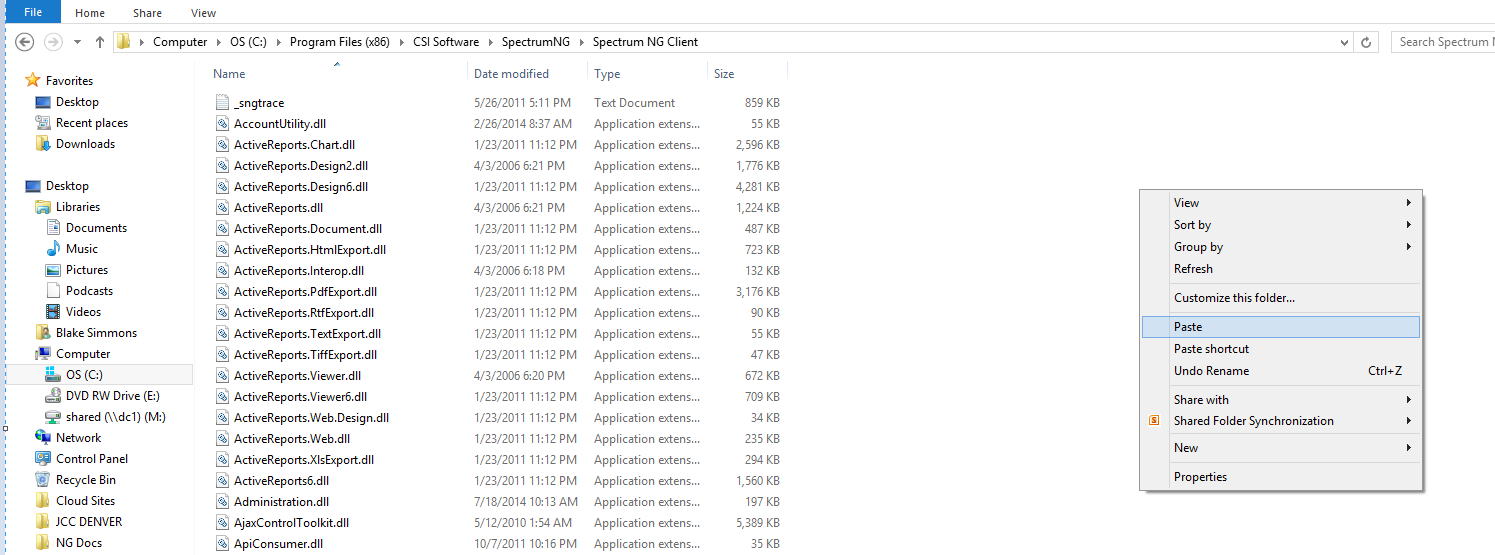
Task: Select Desktop icon under Favorites
Action: [x=43, y=102]
